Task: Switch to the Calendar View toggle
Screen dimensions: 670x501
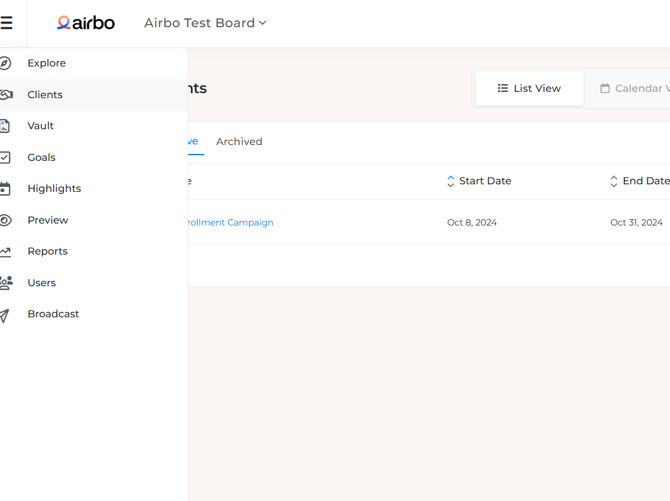Action: [x=634, y=89]
